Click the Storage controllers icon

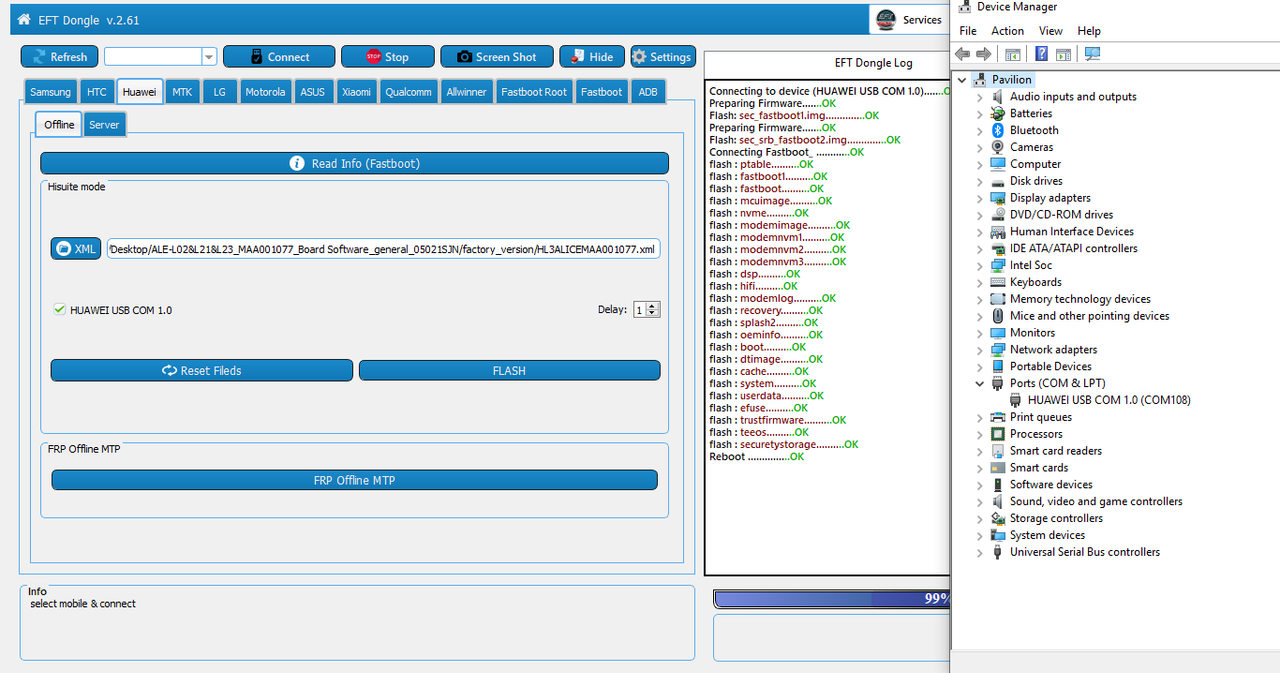pos(998,518)
